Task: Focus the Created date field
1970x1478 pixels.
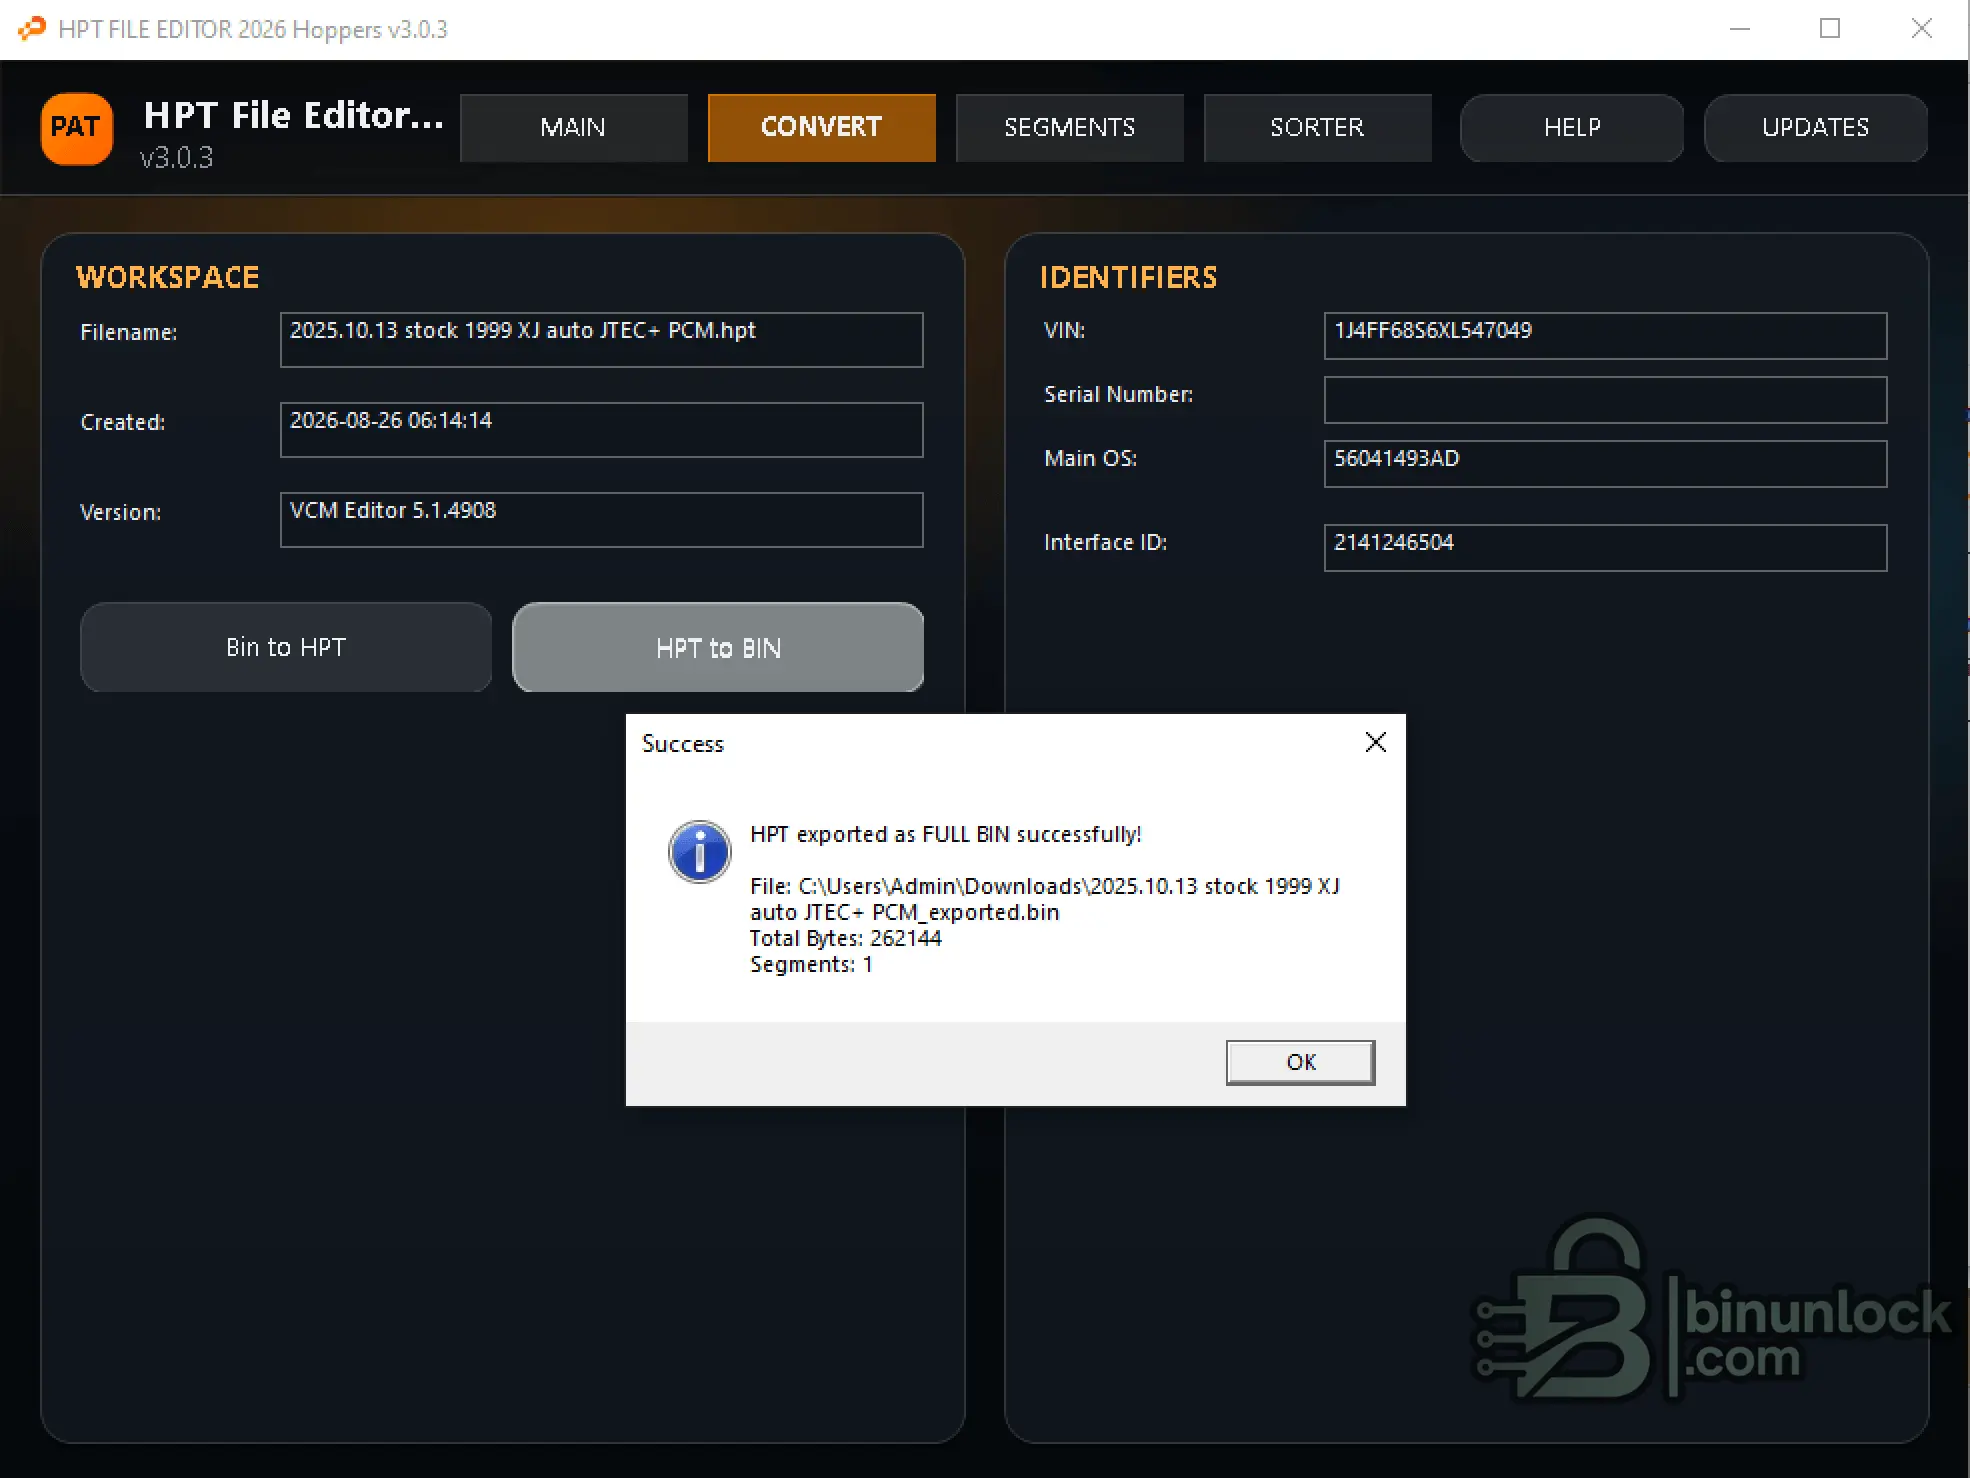Action: (601, 430)
